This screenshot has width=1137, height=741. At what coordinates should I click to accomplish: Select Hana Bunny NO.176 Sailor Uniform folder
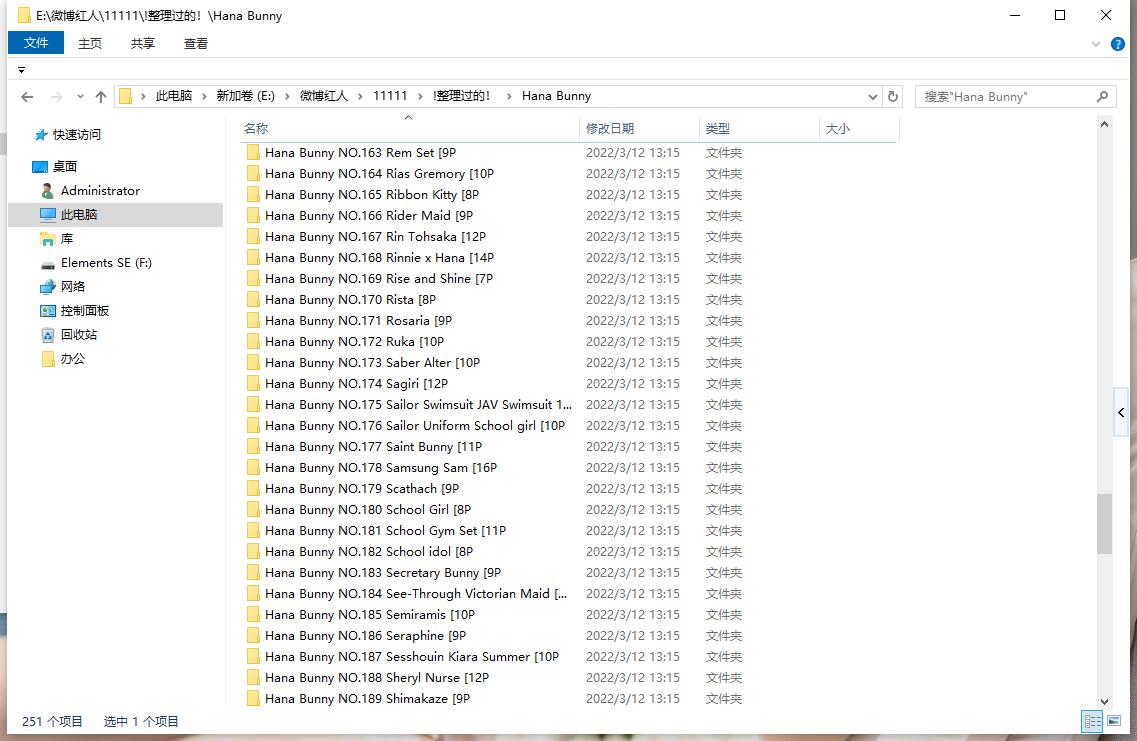click(x=415, y=426)
